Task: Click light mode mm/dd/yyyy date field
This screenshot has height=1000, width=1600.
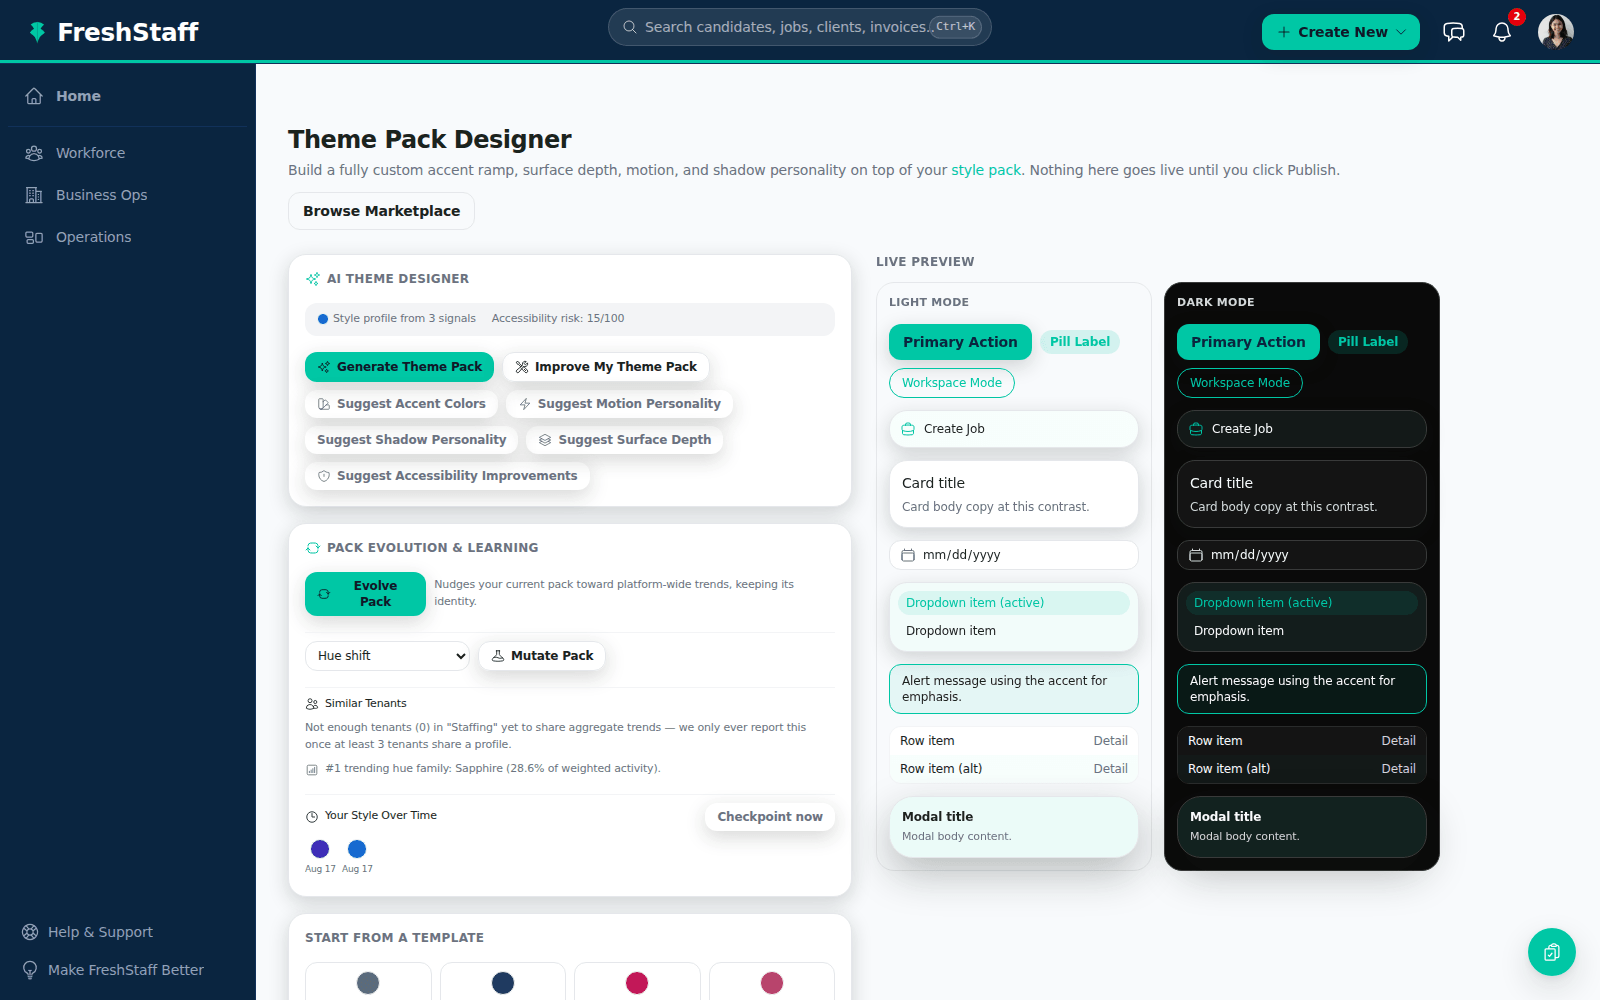Action: [1014, 555]
